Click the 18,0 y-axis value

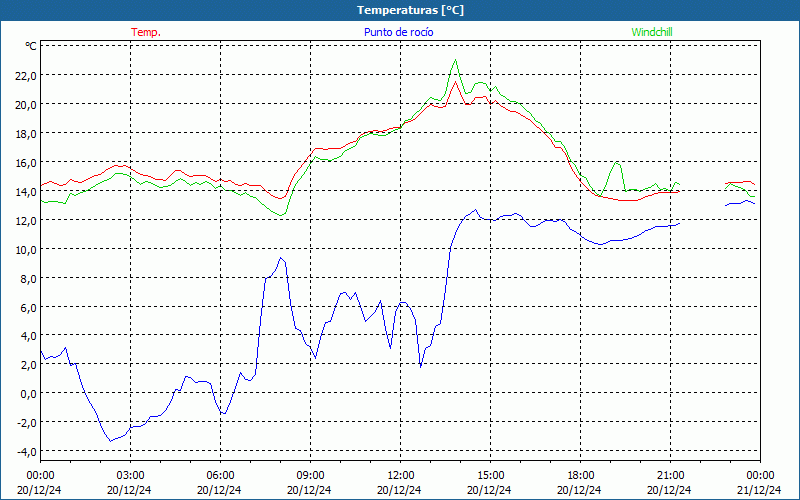tap(26, 134)
